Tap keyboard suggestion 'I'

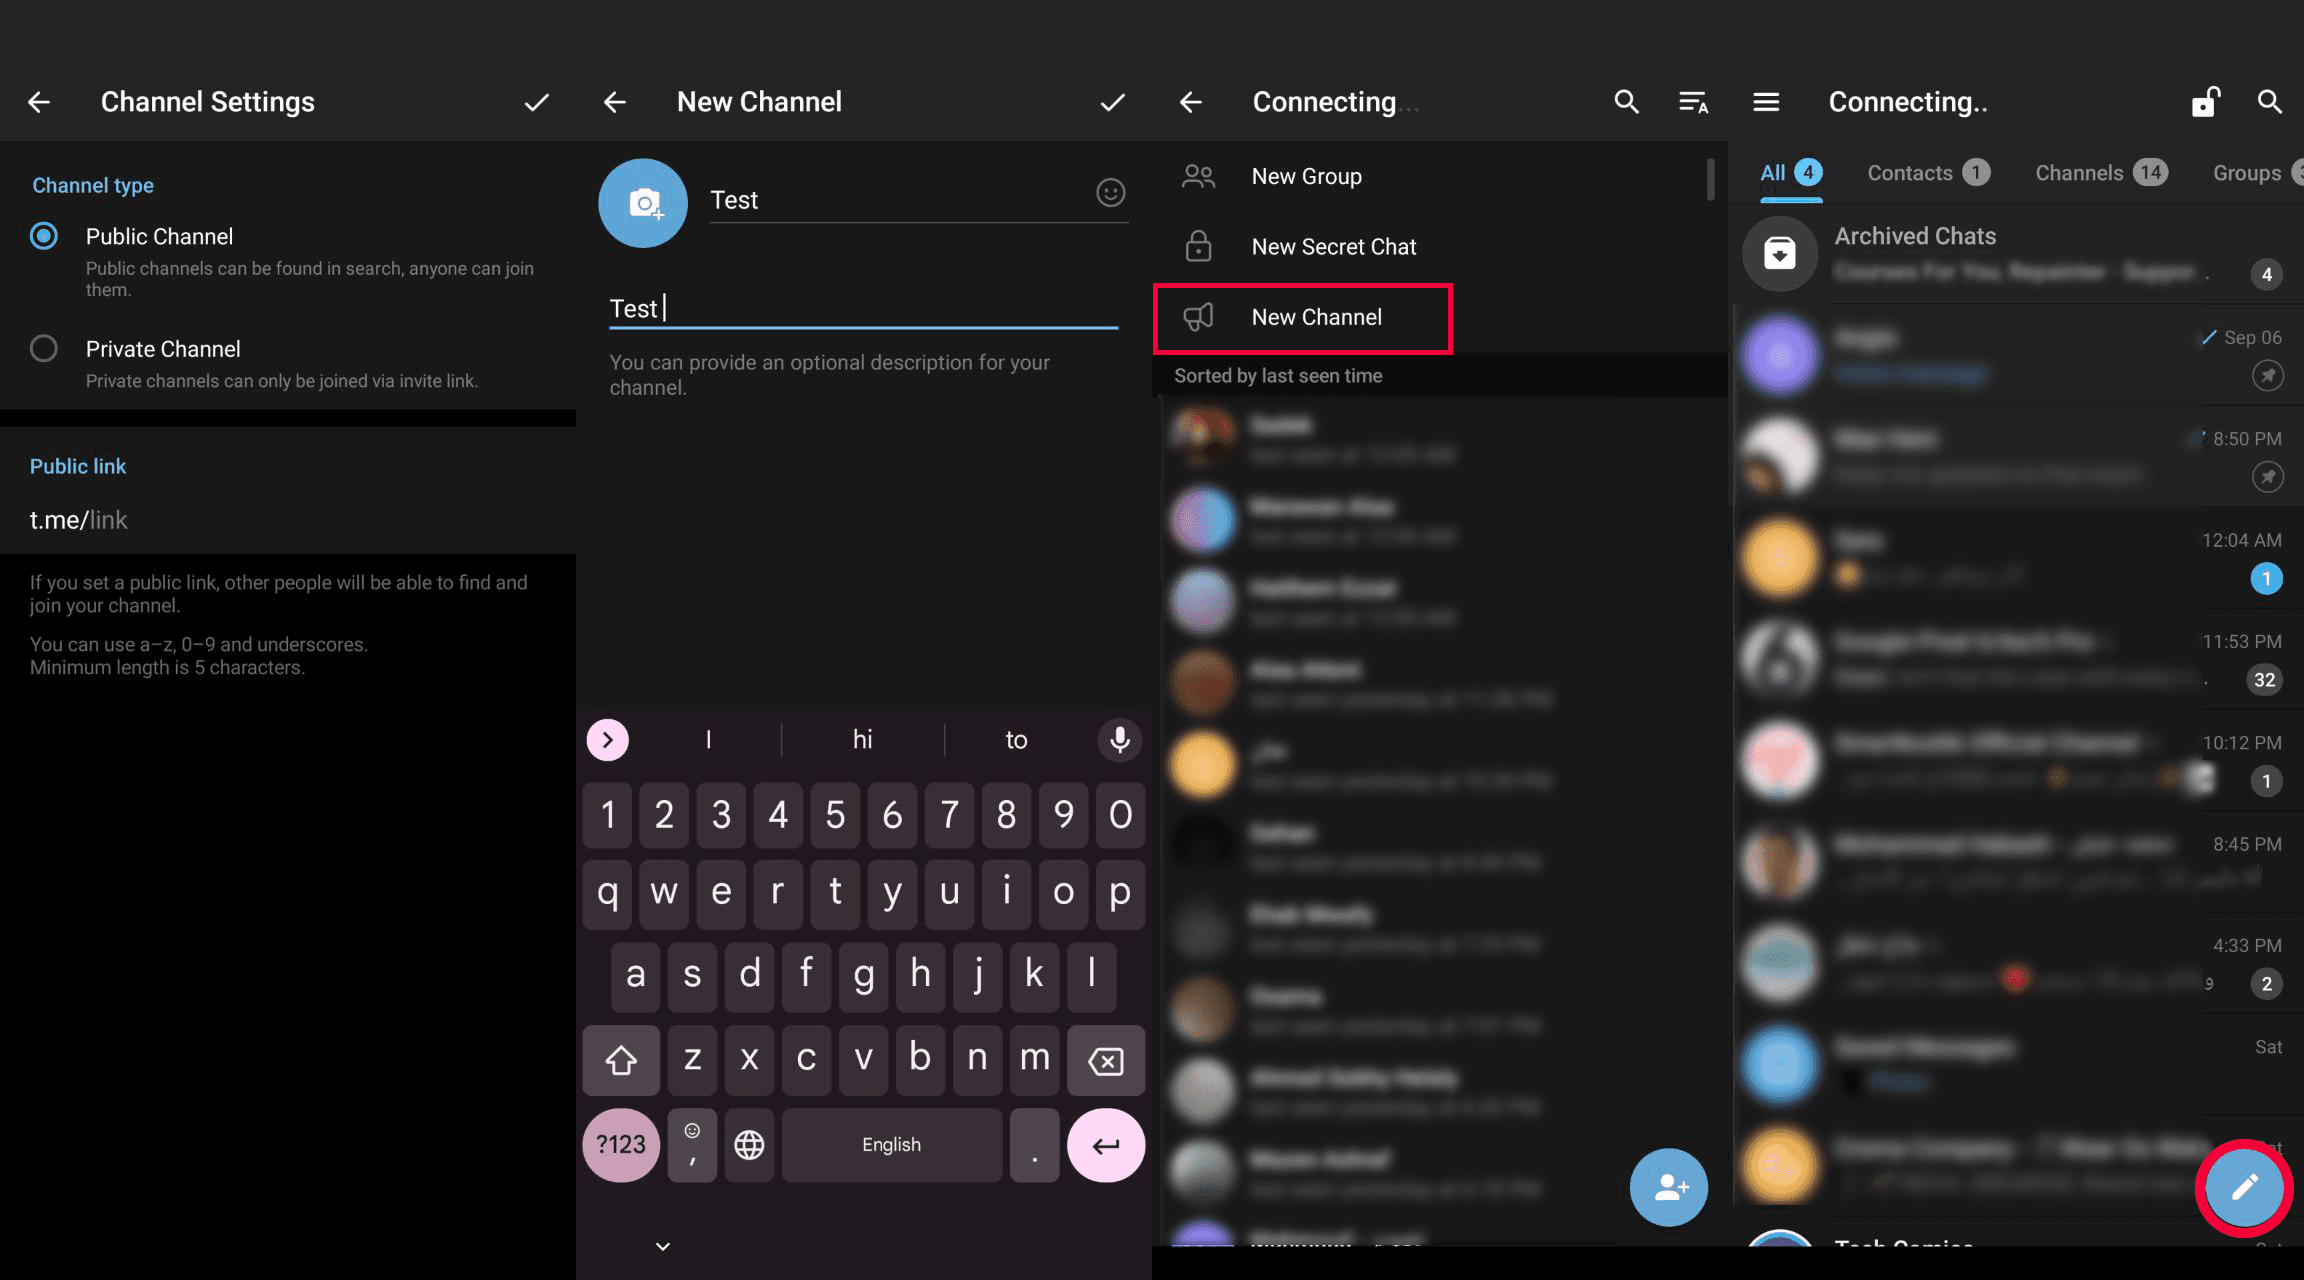[708, 740]
